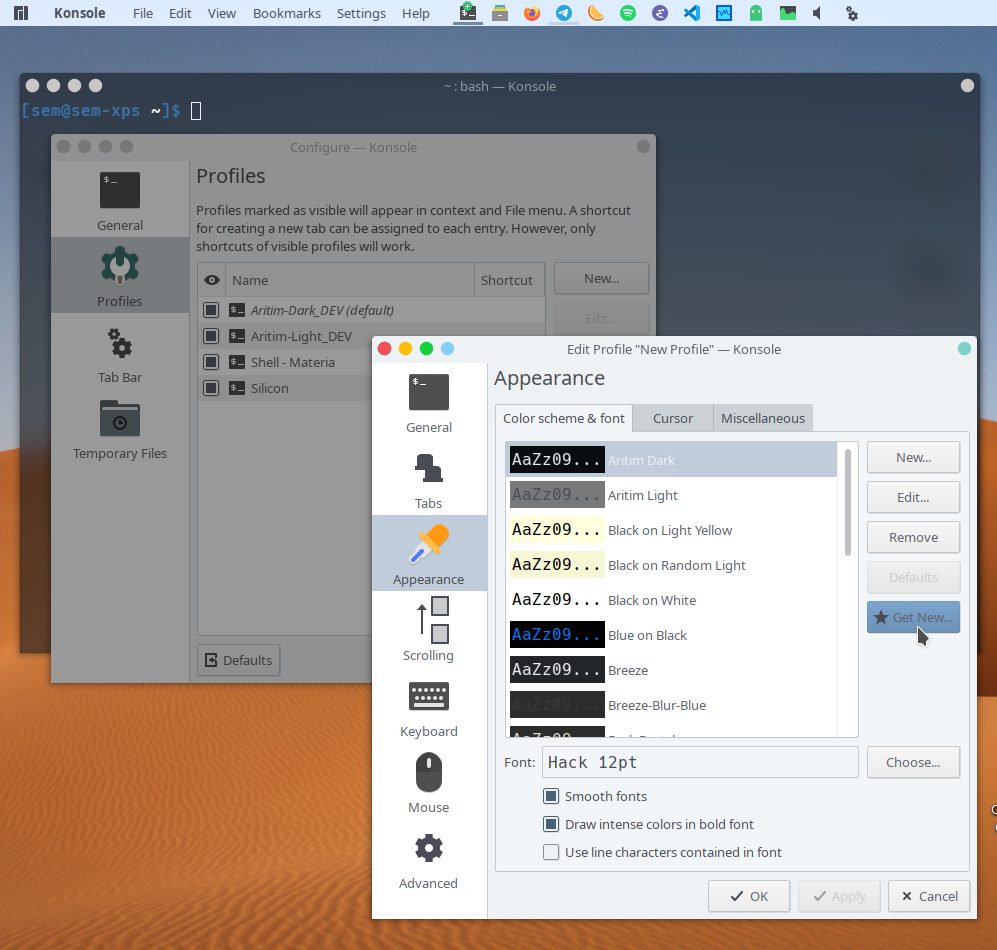Open the Edit menu in the top menu bar
The height and width of the screenshot is (950, 997).
[x=180, y=13]
